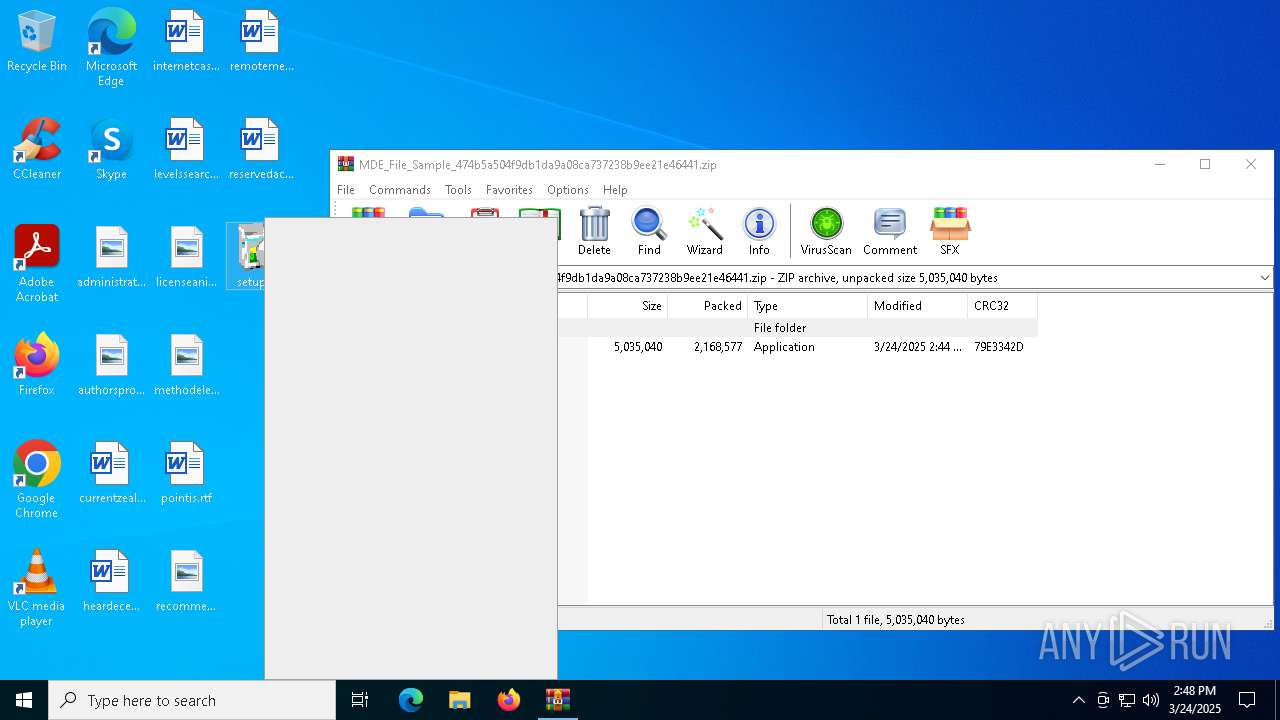Open the taskbar clock and calendar

pyautogui.click(x=1195, y=700)
